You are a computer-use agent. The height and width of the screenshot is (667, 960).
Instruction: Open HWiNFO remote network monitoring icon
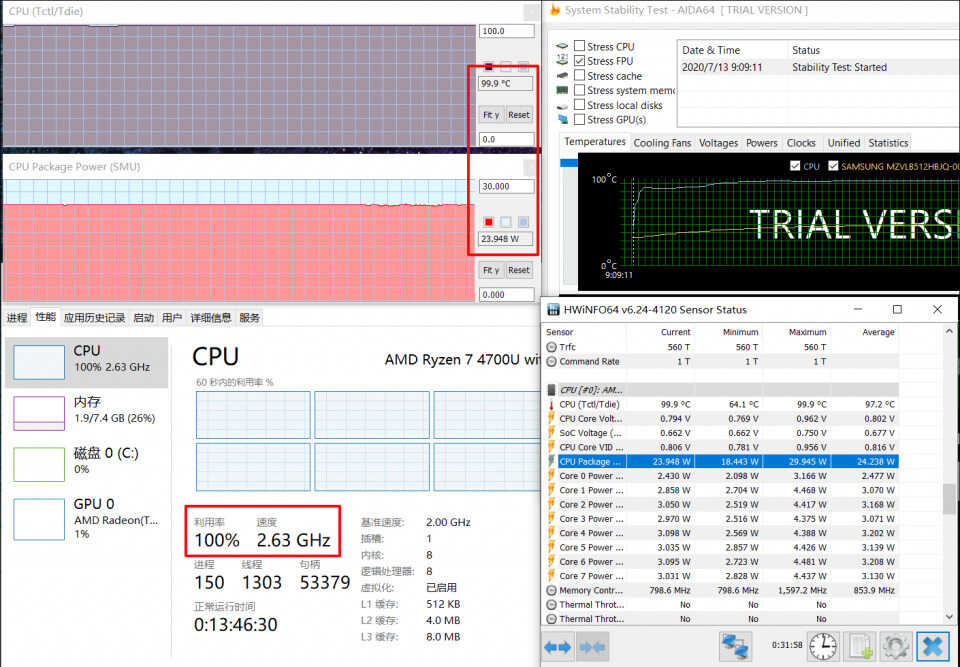click(735, 647)
